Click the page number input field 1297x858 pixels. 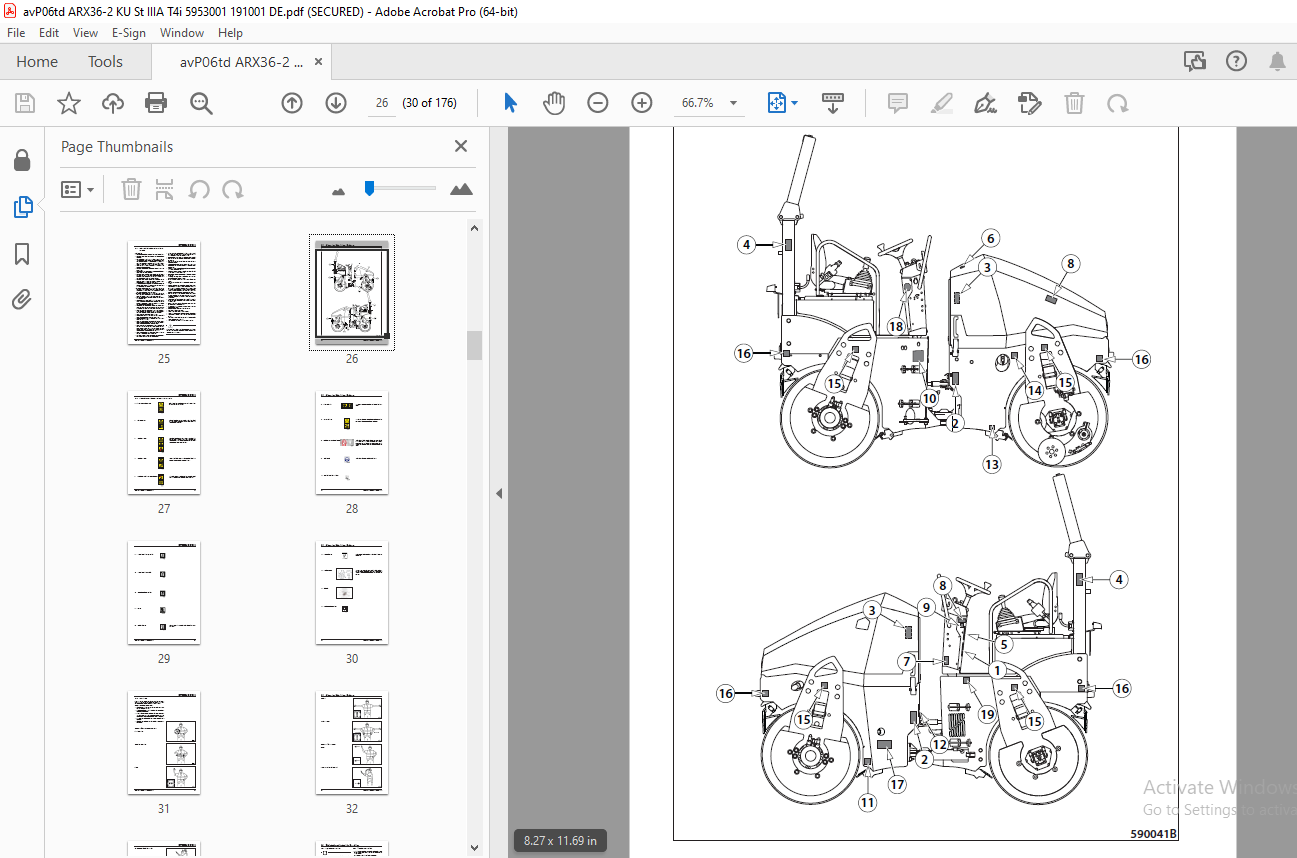coord(381,103)
